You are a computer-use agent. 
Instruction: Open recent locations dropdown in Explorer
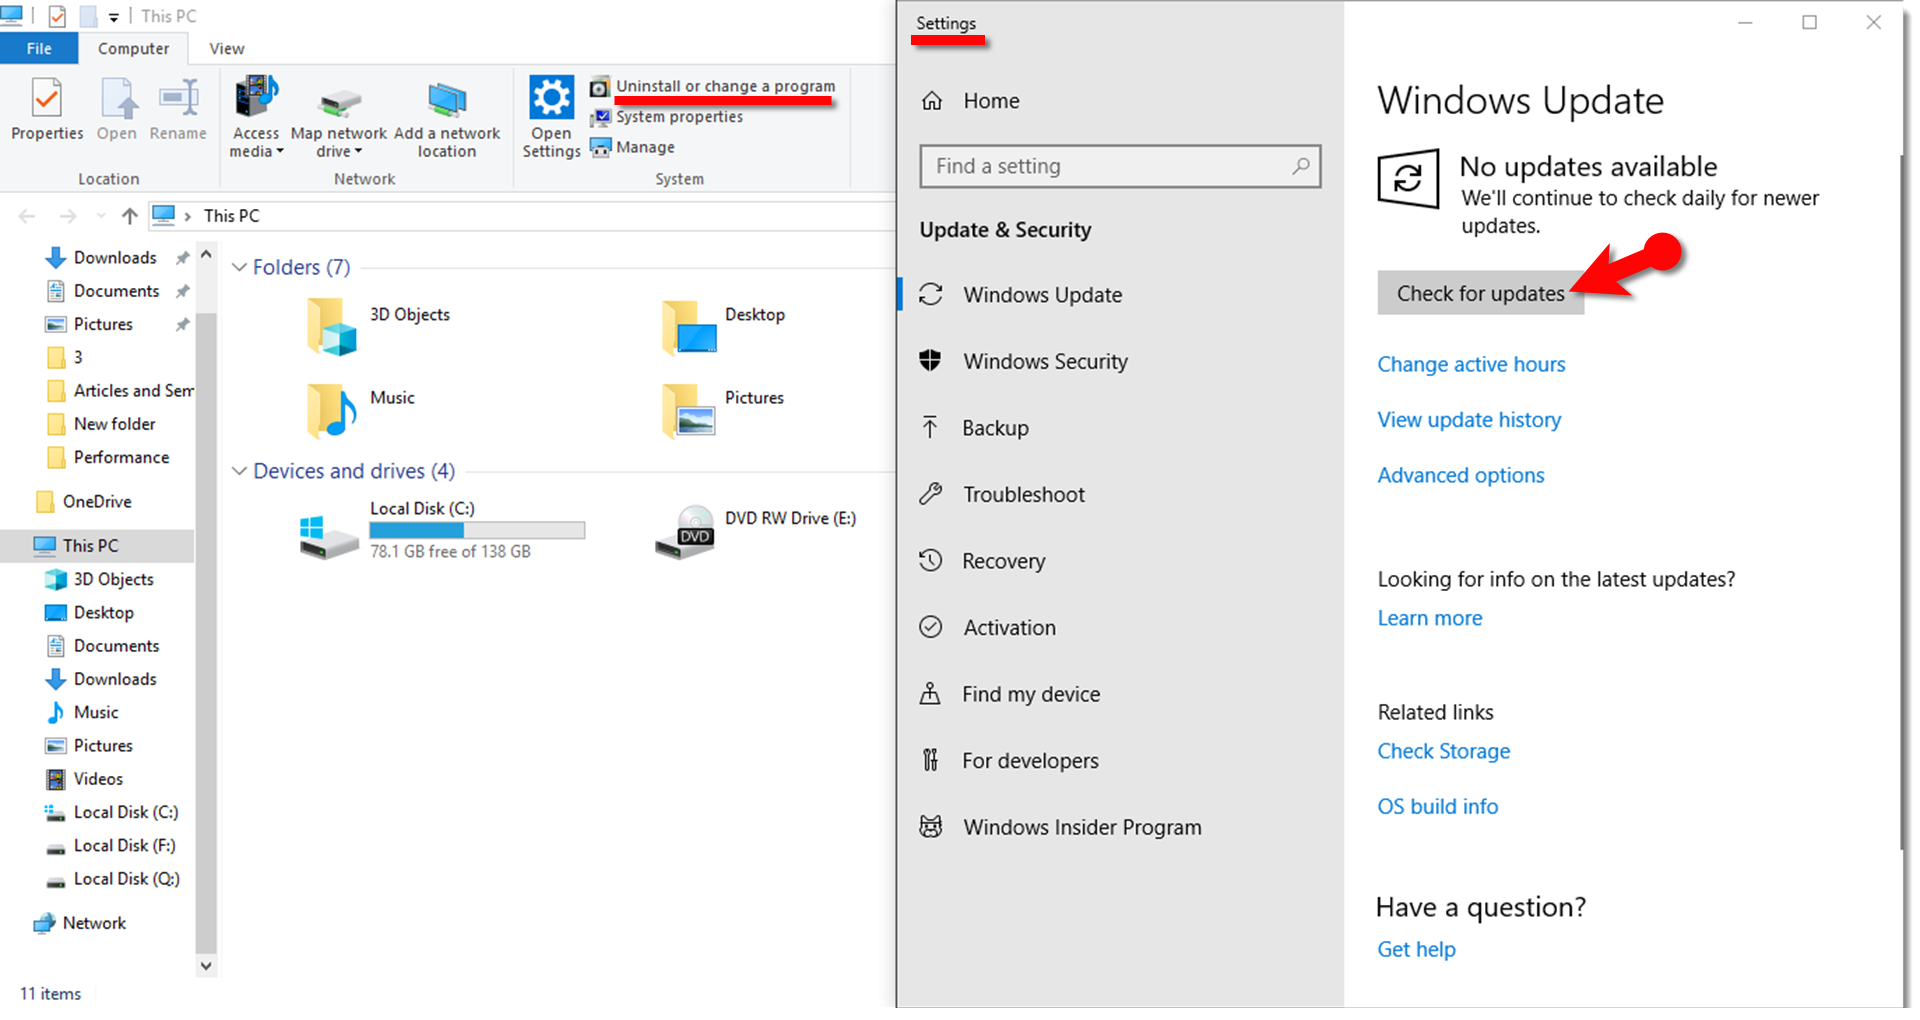click(101, 216)
